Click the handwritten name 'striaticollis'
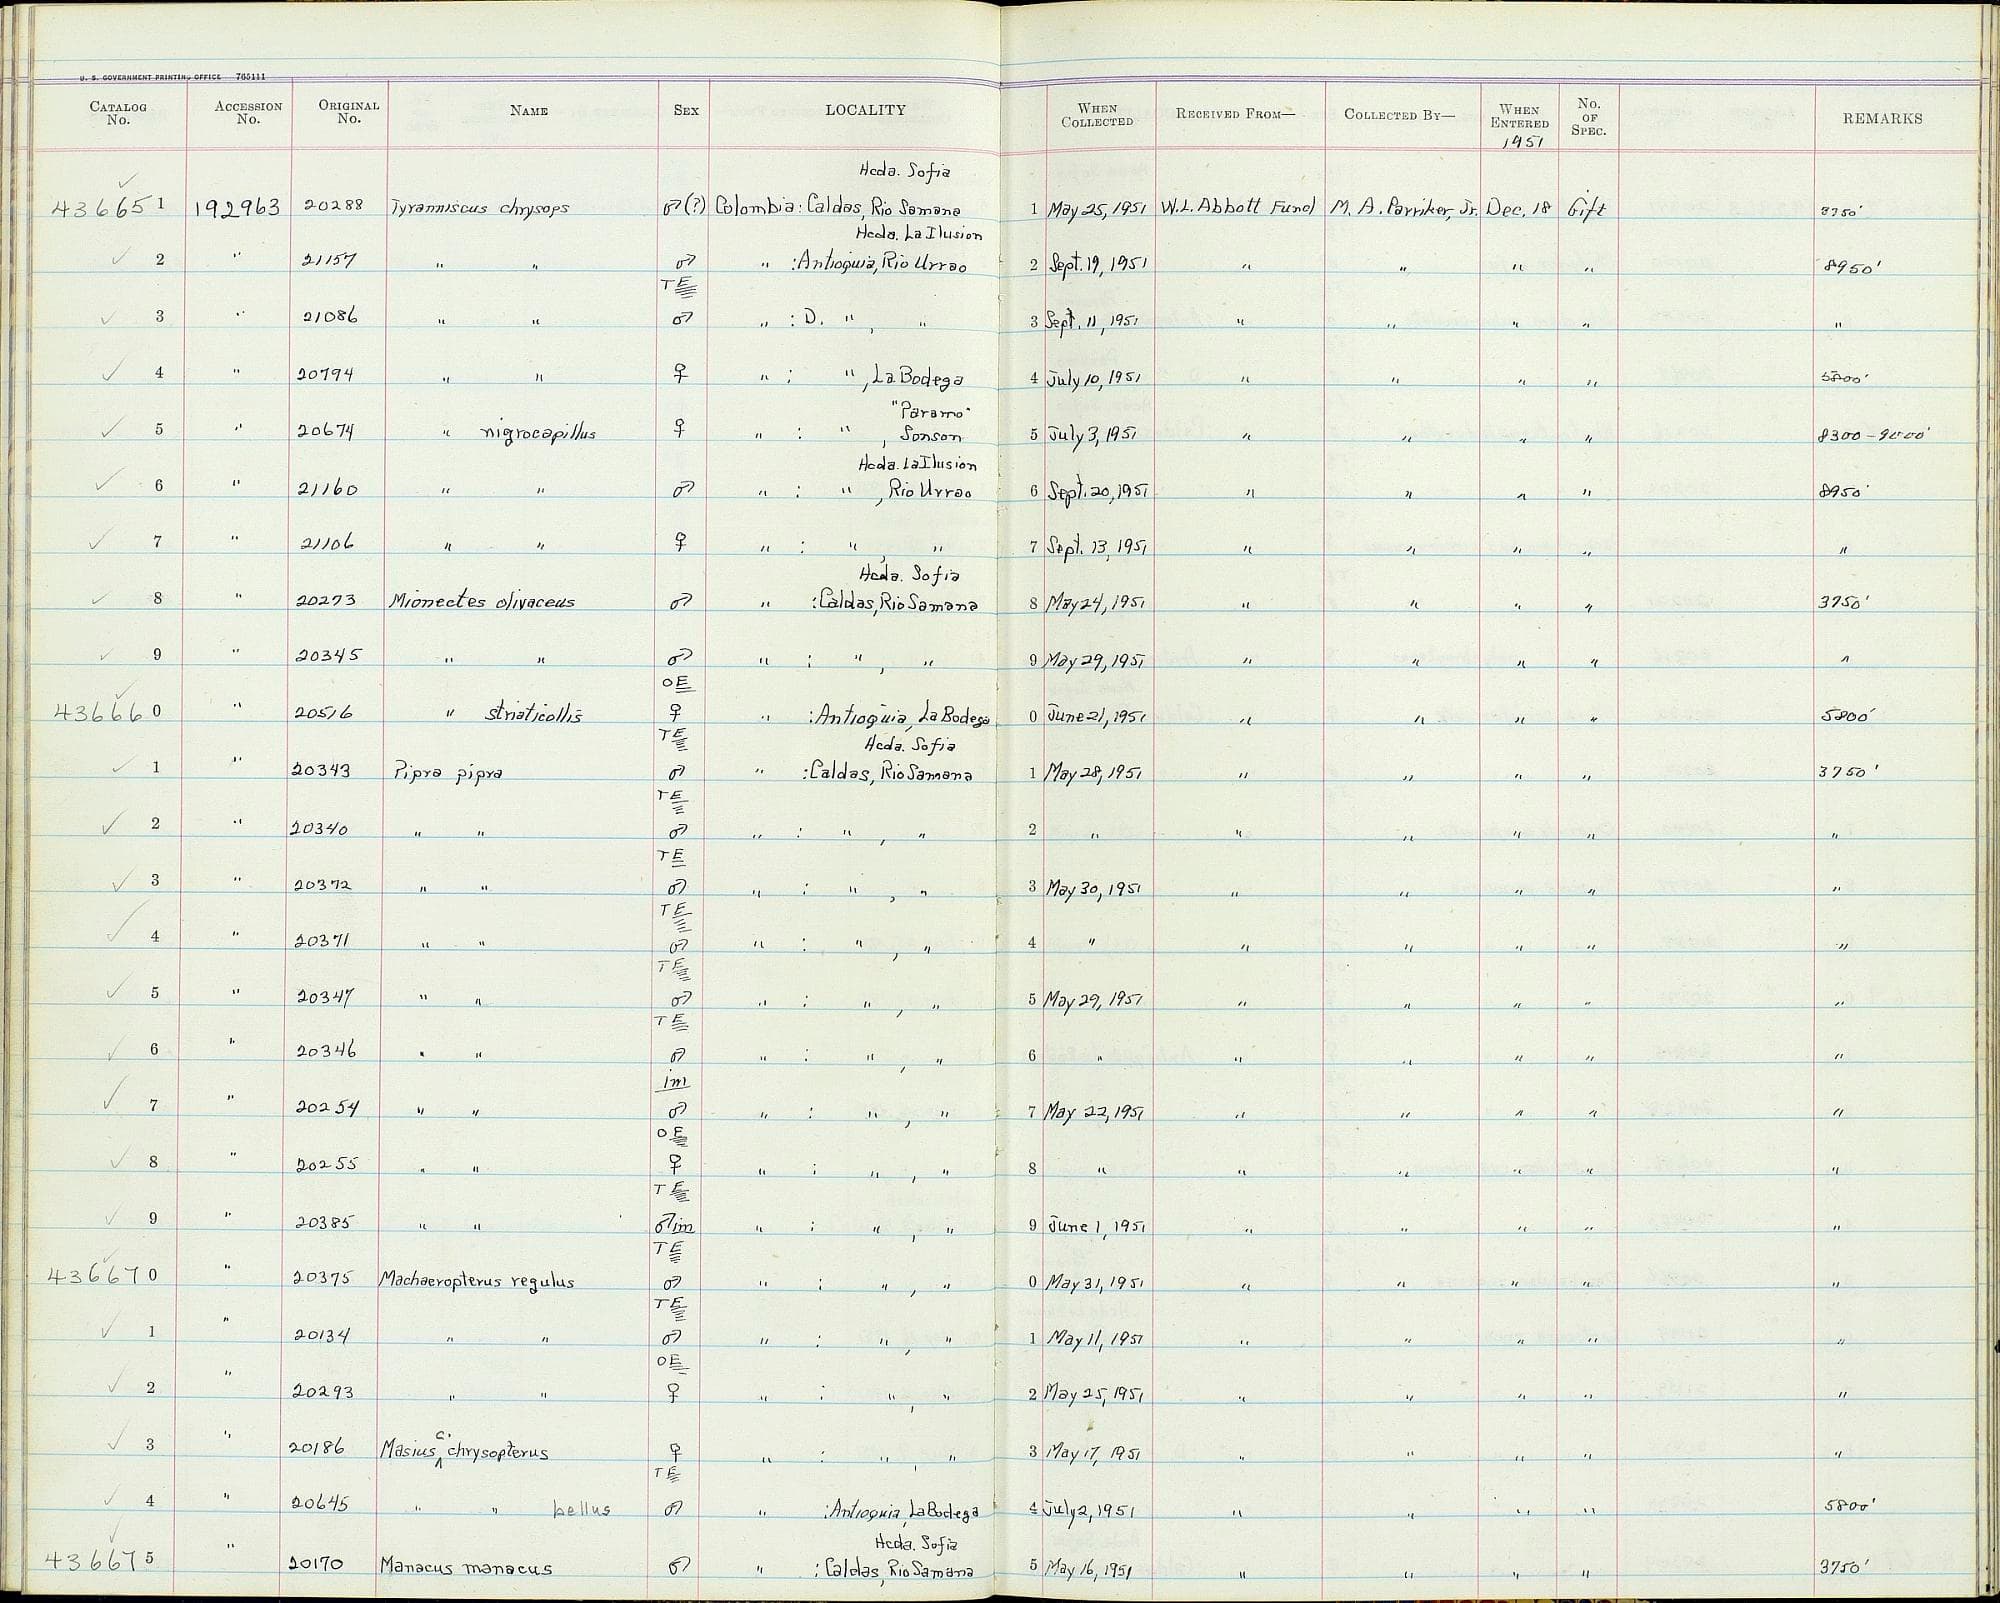The height and width of the screenshot is (1603, 2000). [x=533, y=714]
